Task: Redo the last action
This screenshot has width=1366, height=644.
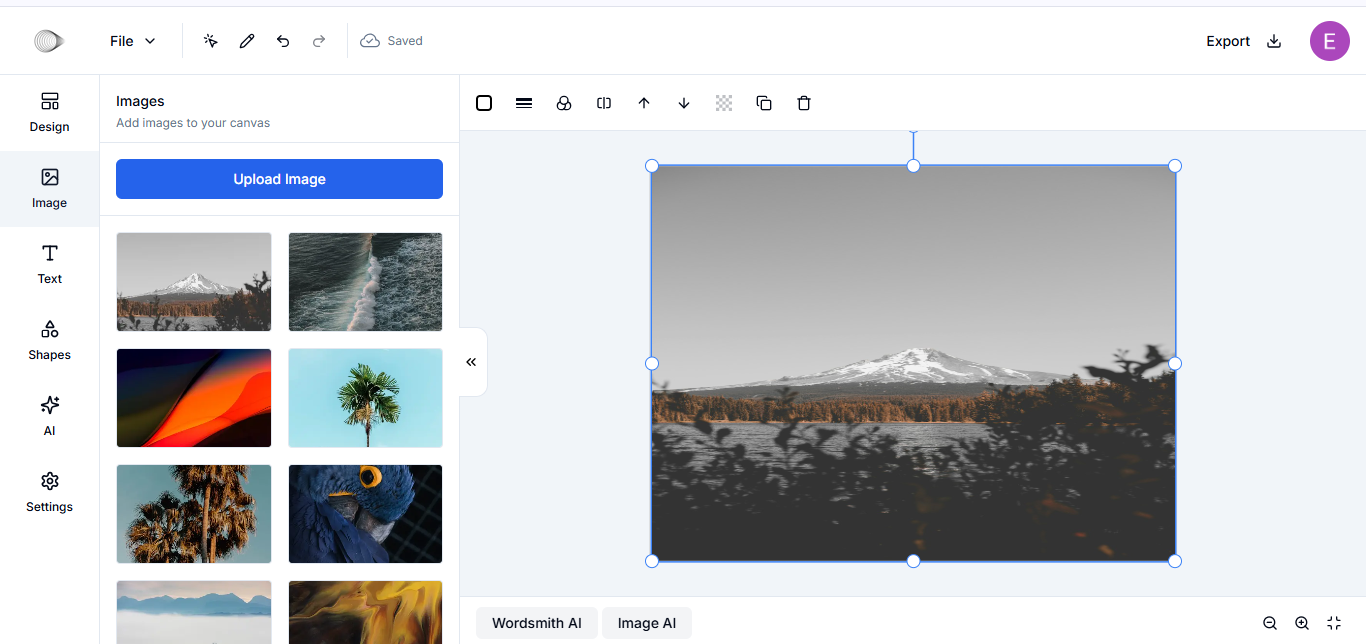Action: (319, 41)
